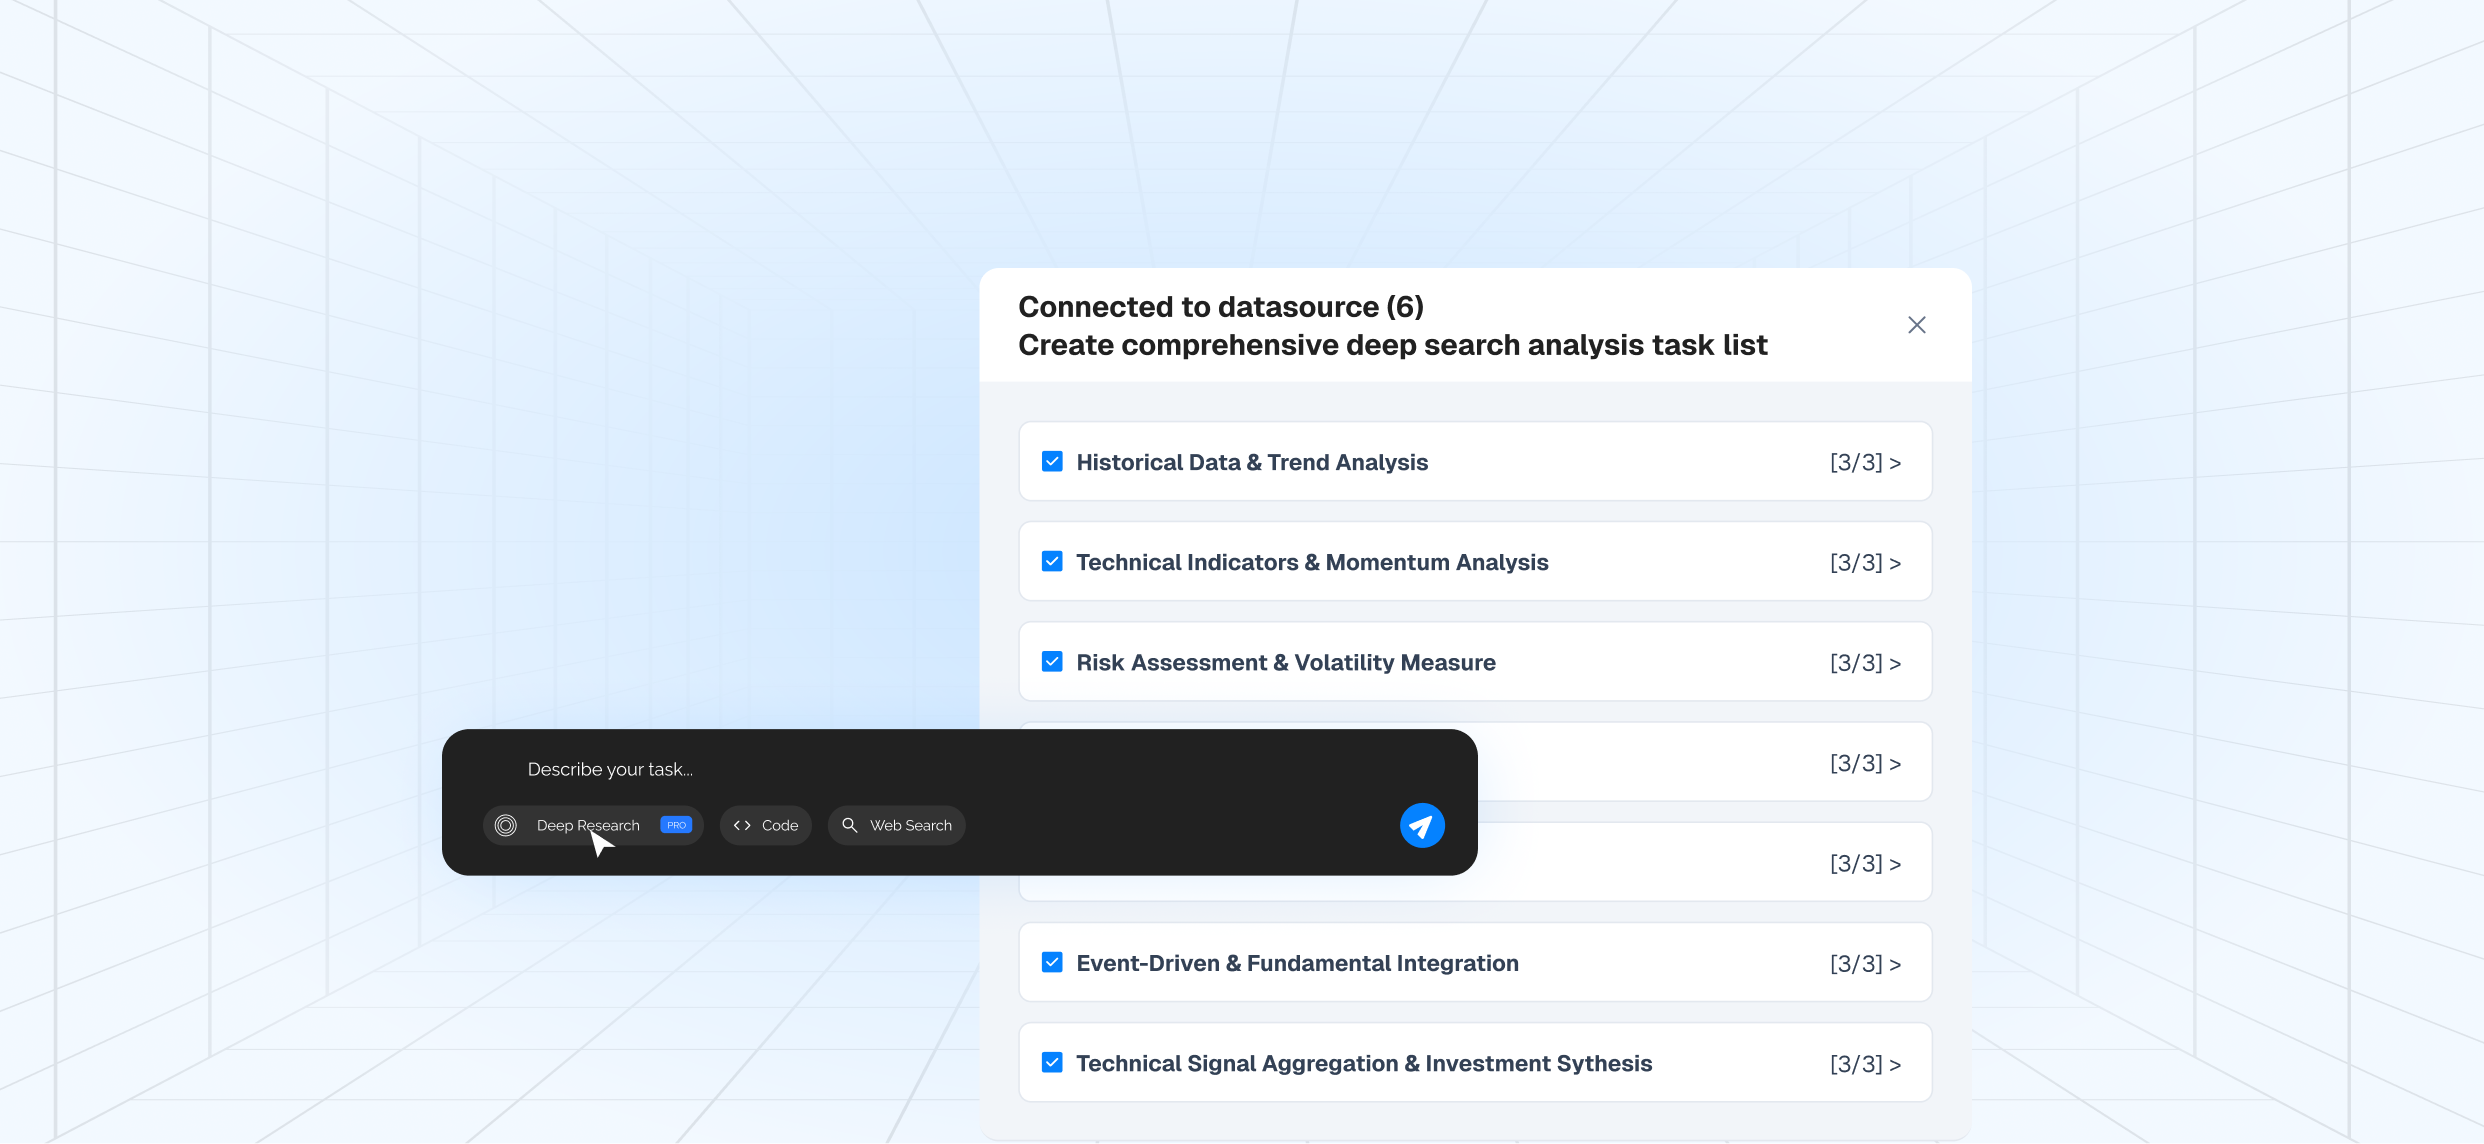The height and width of the screenshot is (1144, 2484).
Task: Toggle Technical Indicators & Momentum Analysis checkbox
Action: click(x=1052, y=561)
